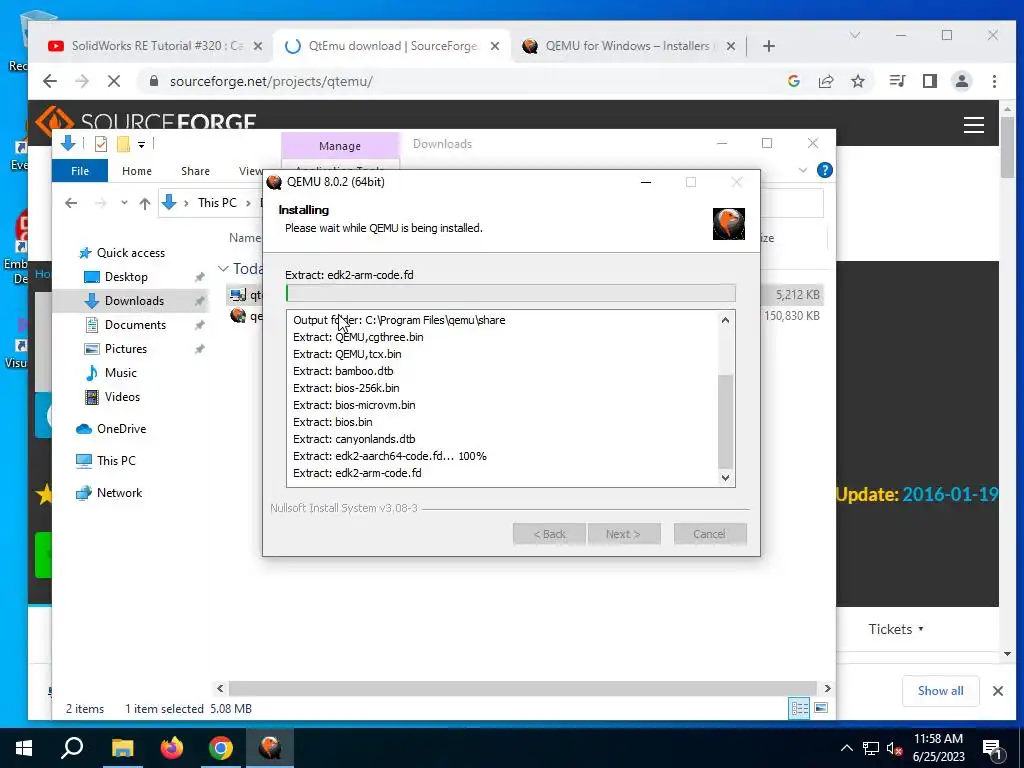Open taskbar search magnifier
Image resolution: width=1024 pixels, height=768 pixels.
point(72,748)
